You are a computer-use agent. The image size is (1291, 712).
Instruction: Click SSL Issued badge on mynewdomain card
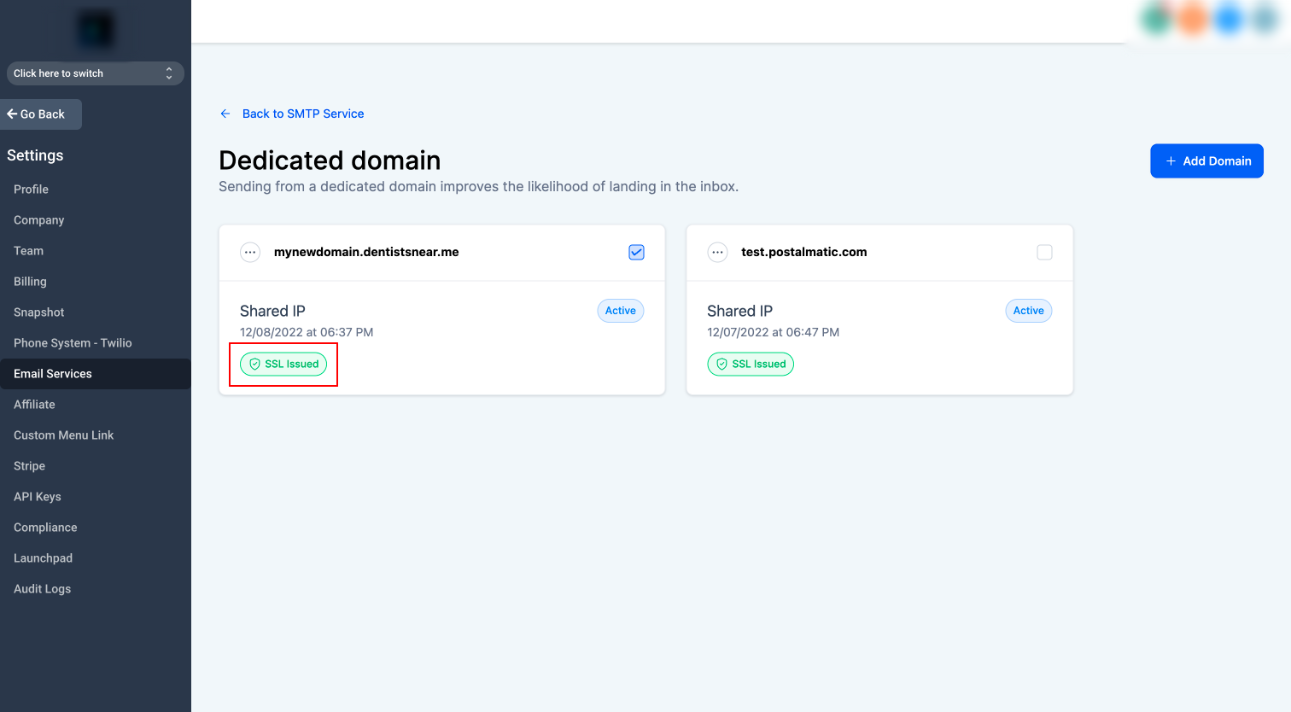coord(284,364)
